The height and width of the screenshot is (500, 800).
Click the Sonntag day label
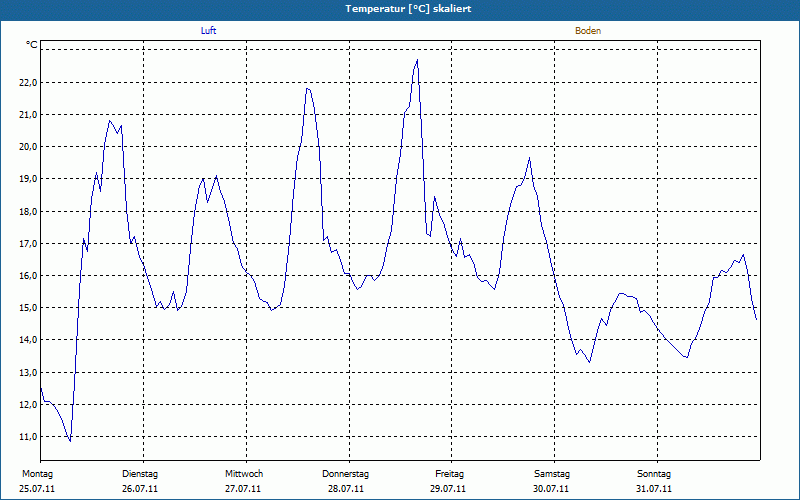[654, 474]
